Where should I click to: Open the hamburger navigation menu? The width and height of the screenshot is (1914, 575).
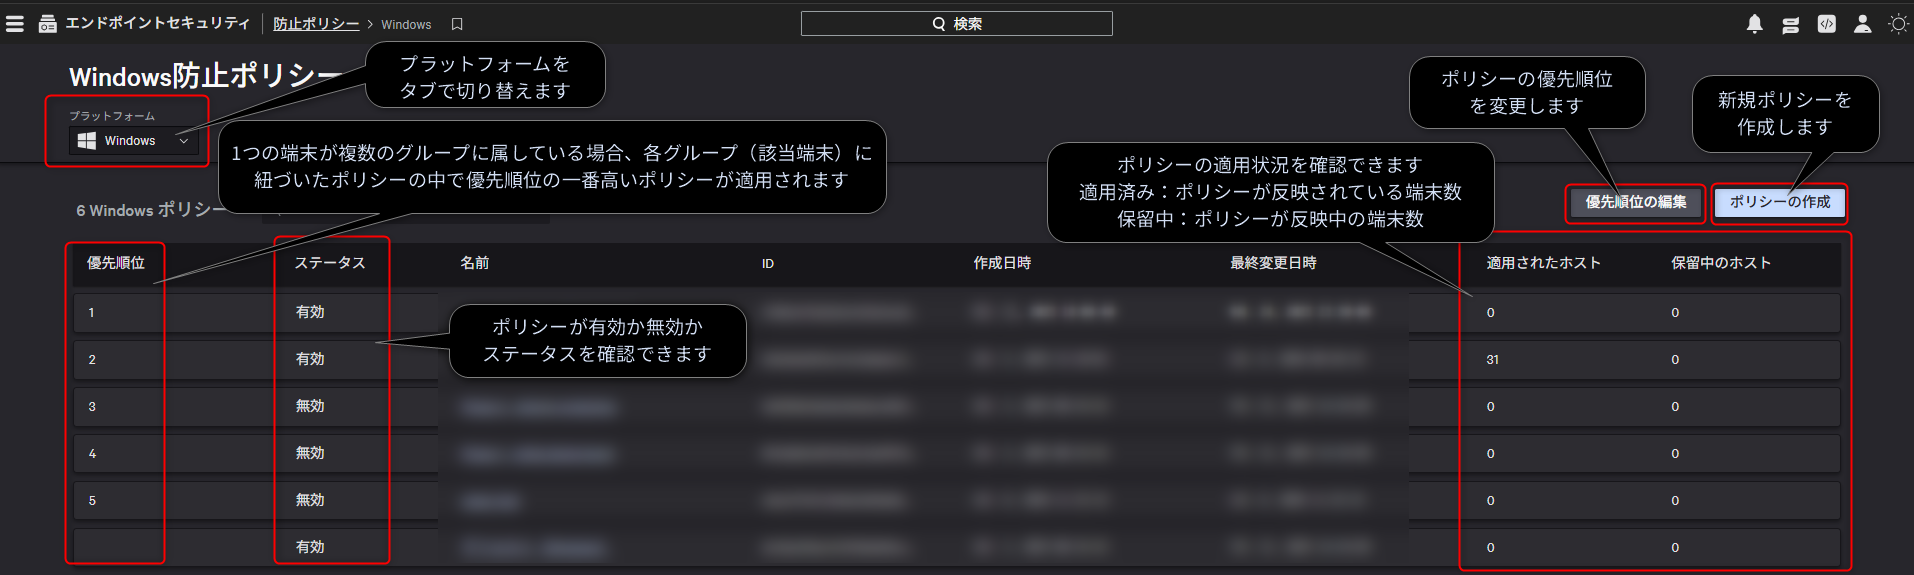(x=15, y=24)
